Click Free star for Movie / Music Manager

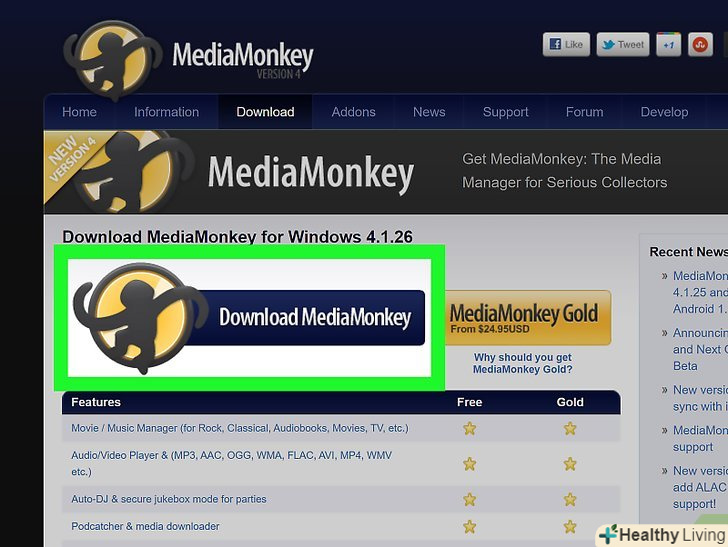tap(469, 428)
